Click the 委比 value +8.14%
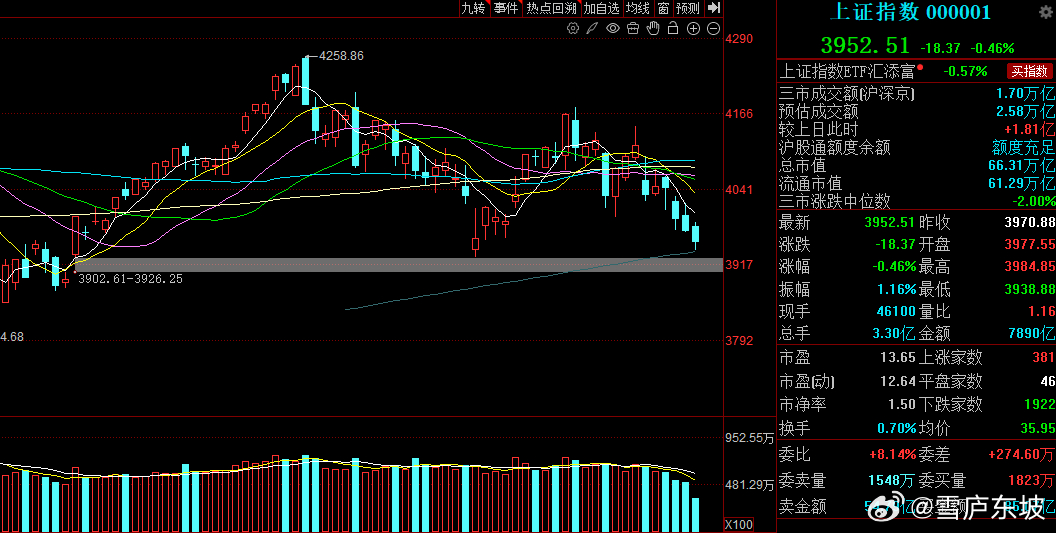The width and height of the screenshot is (1056, 533). [x=892, y=454]
